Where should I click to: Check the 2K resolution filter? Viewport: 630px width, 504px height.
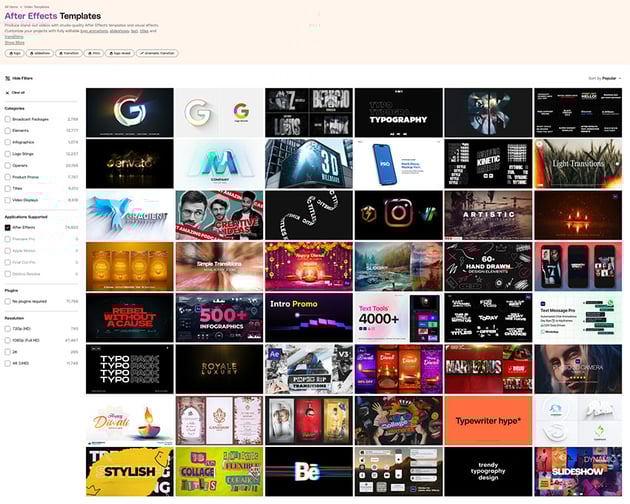click(8, 352)
